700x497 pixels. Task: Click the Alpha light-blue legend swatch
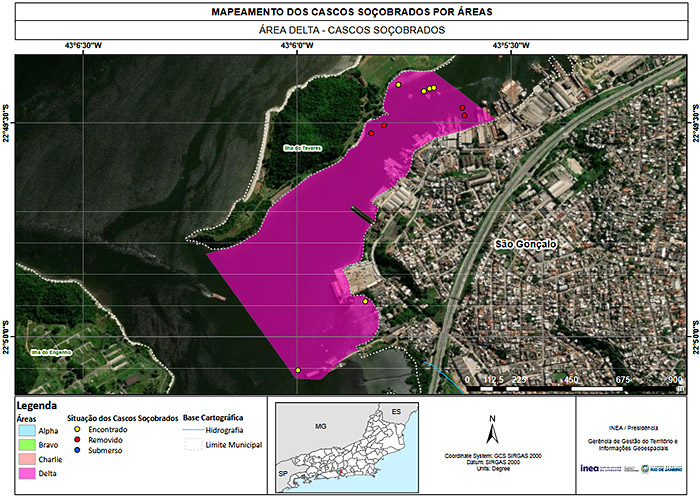[x=27, y=431]
